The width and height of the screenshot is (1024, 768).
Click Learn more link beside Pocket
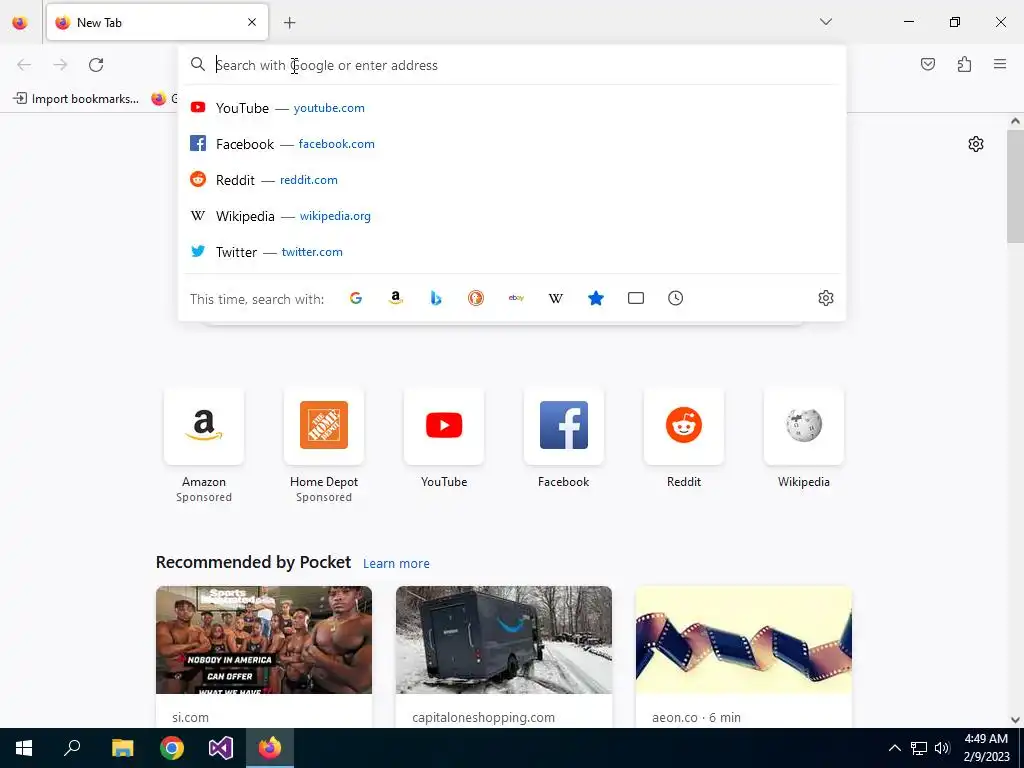point(396,564)
